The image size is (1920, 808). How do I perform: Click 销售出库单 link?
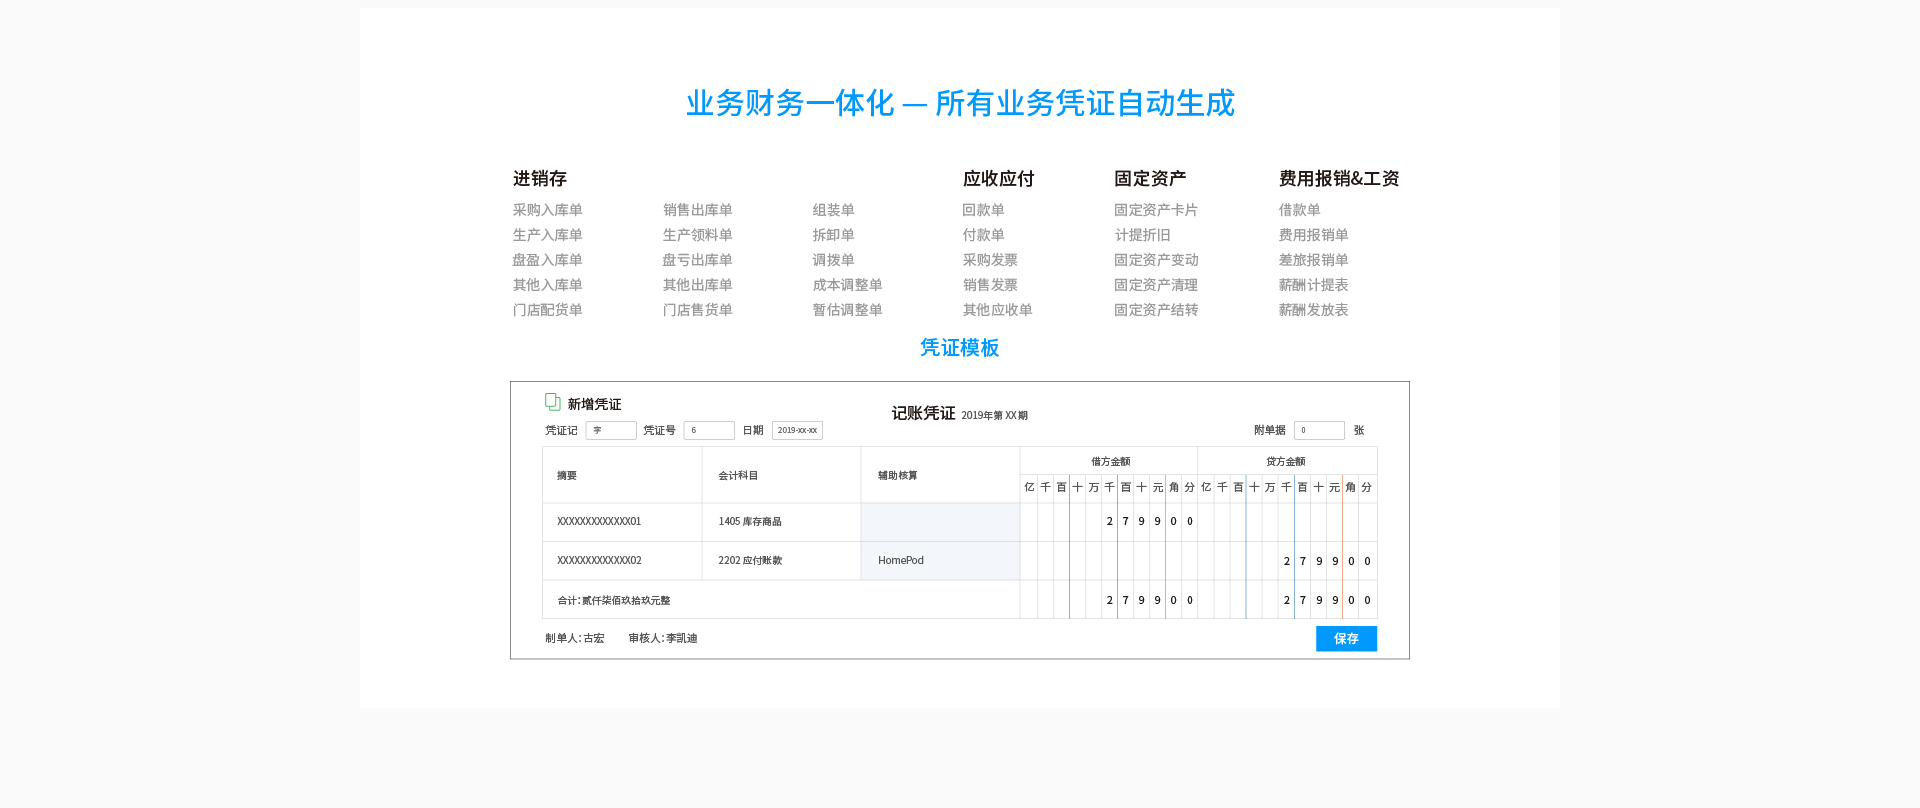[x=697, y=210]
